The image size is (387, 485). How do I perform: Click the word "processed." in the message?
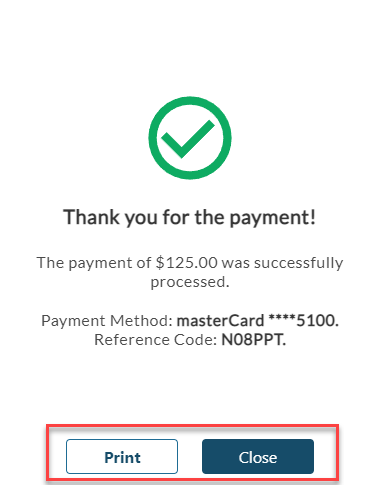coord(190,283)
